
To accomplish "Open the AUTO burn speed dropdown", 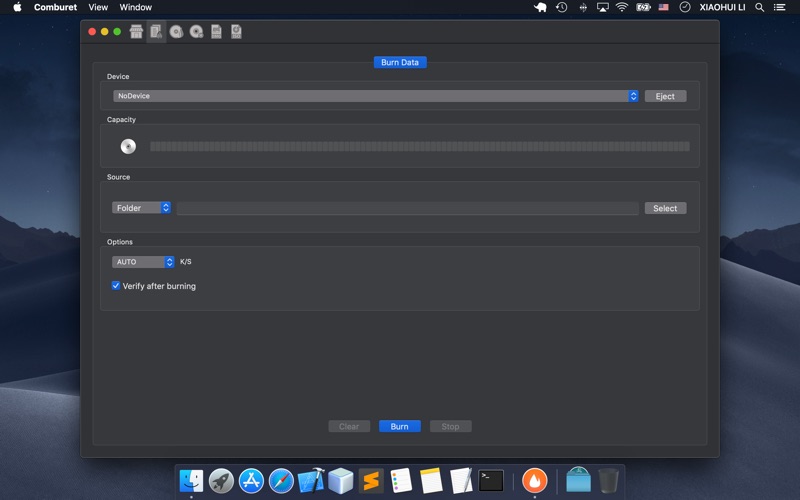I will point(143,262).
